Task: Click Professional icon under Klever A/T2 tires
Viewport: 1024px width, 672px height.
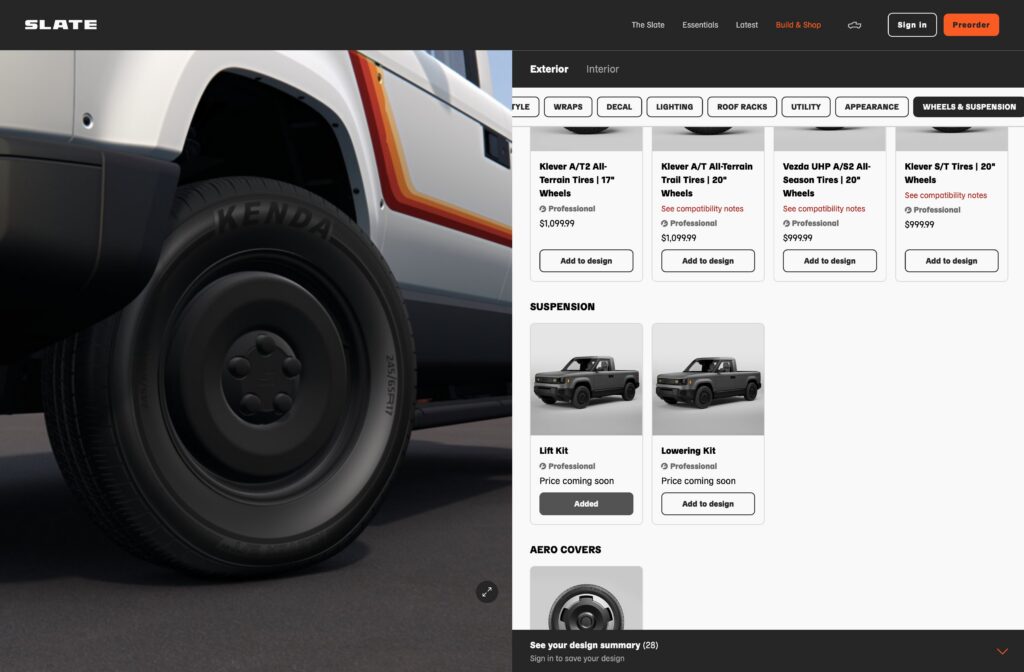Action: [x=543, y=209]
